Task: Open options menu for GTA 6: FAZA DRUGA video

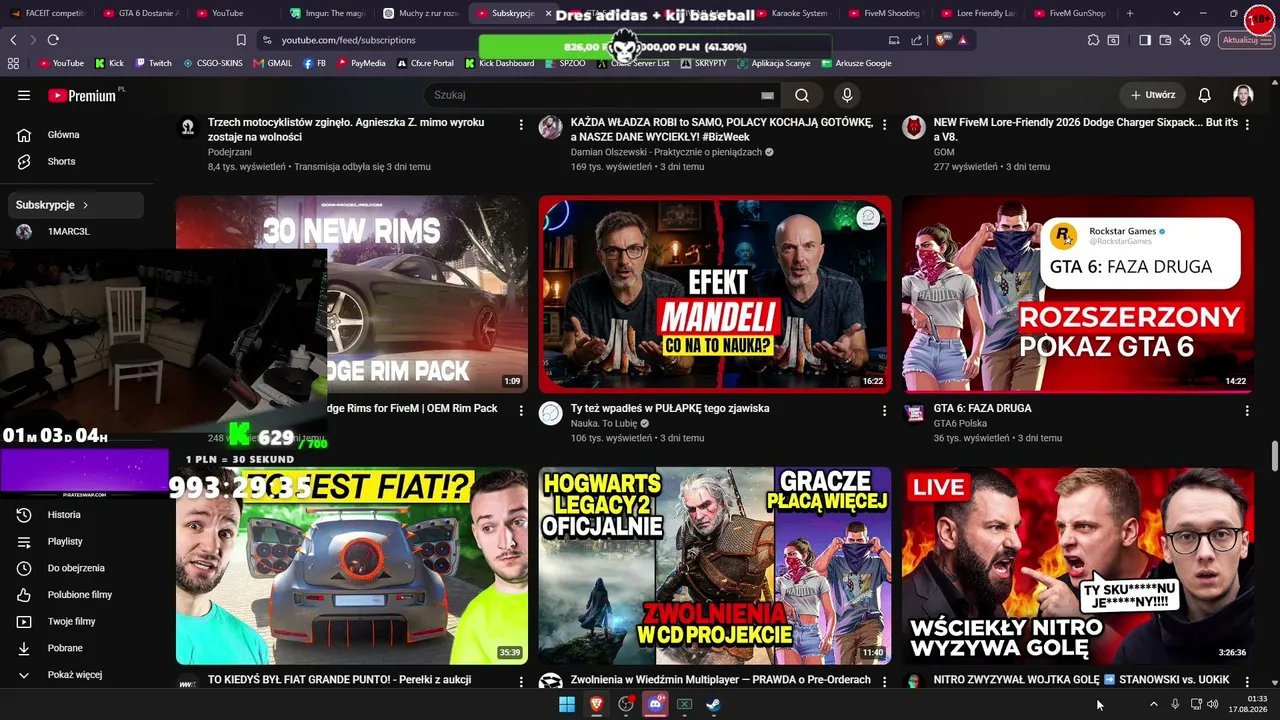Action: pos(1247,411)
